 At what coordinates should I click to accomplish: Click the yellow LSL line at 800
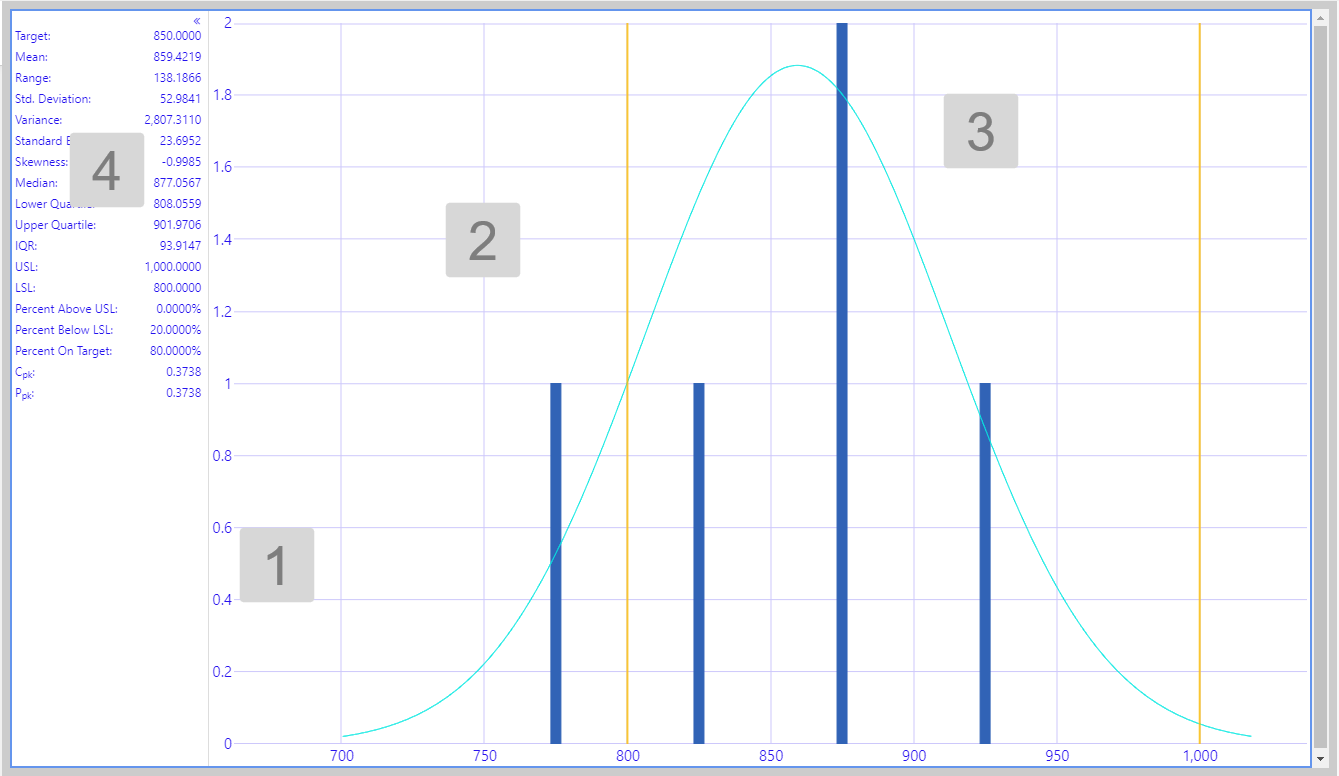(x=627, y=200)
